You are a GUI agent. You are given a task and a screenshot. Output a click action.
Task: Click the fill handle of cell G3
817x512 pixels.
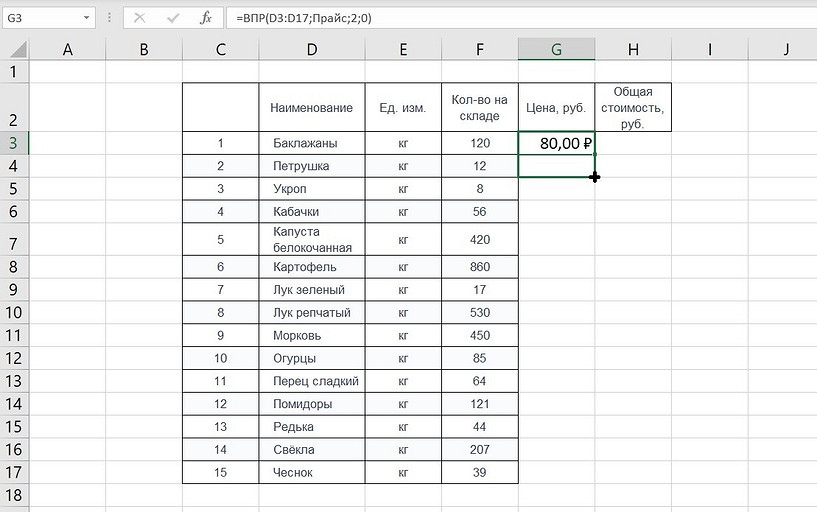pos(595,154)
